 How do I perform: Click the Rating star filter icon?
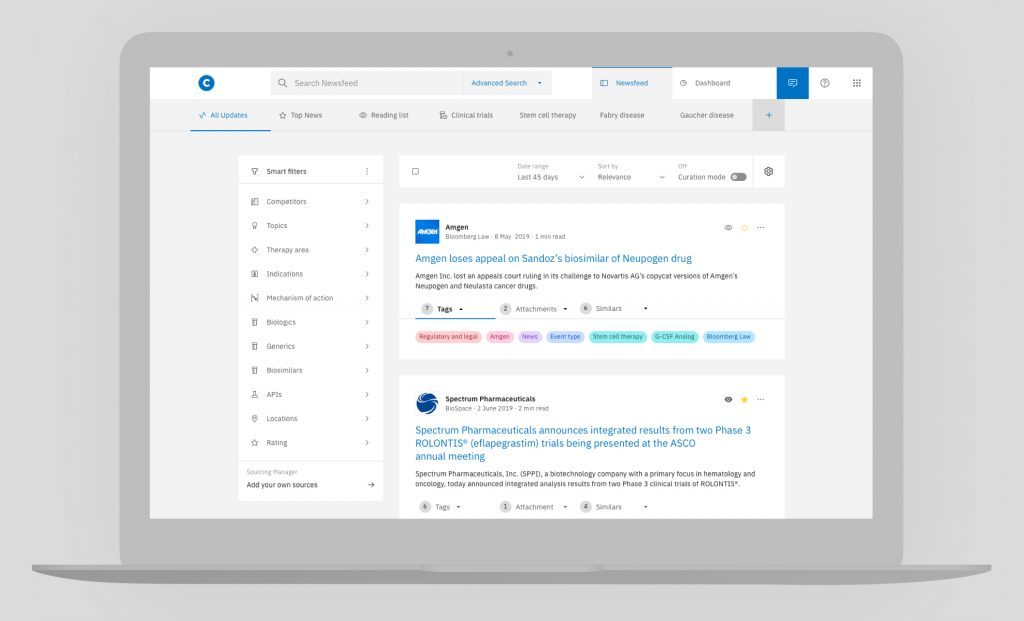click(x=255, y=443)
